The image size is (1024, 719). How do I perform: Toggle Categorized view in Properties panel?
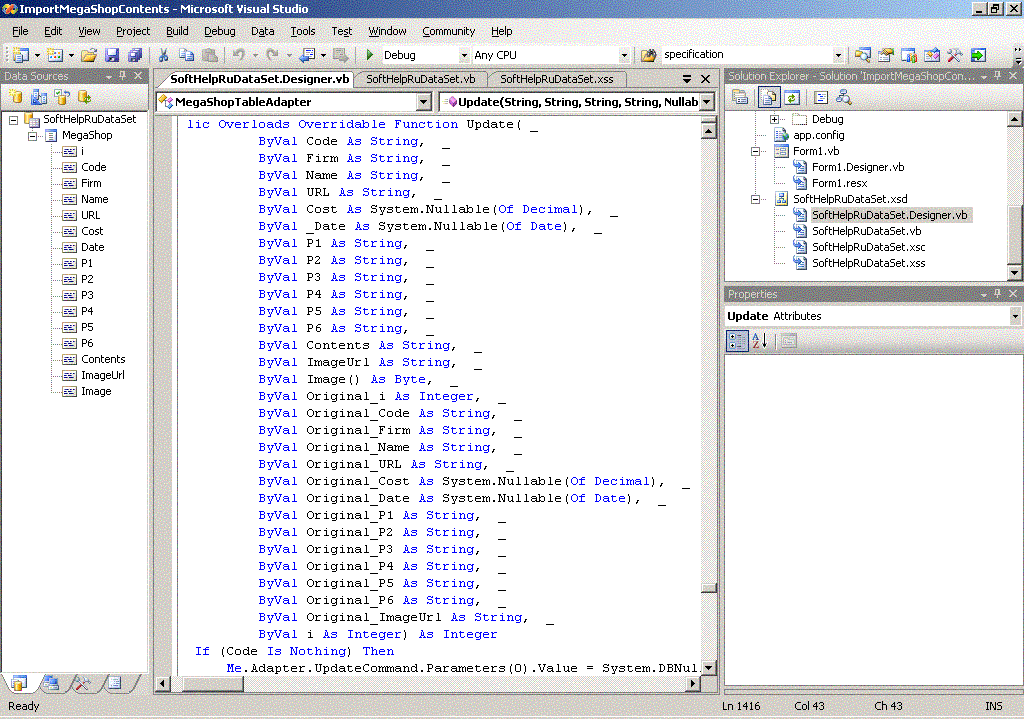click(x=738, y=341)
